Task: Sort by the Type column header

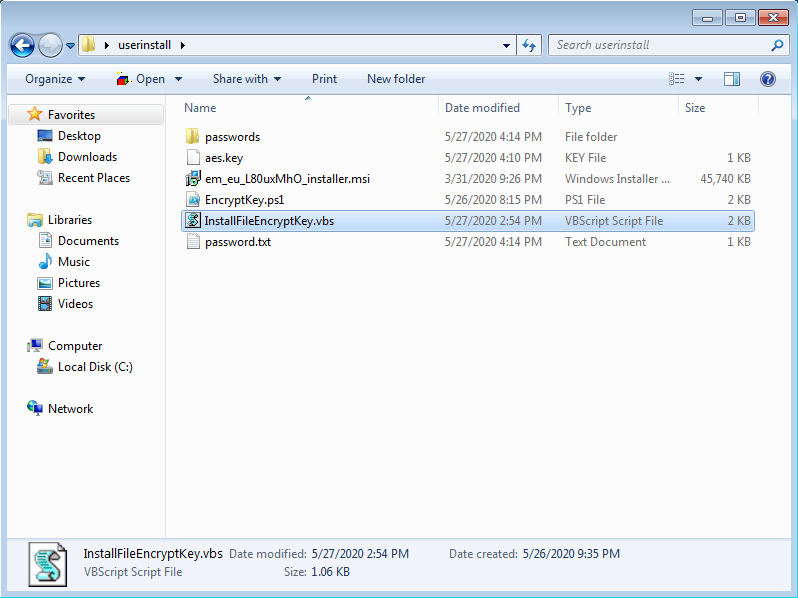Action: point(618,108)
